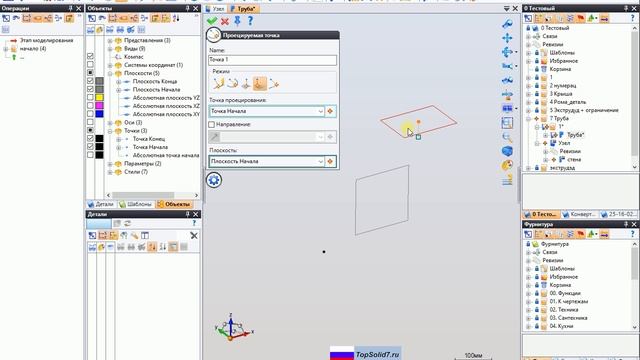Click the purple arrow icon in Тестовый toolbar

[x=604, y=18]
